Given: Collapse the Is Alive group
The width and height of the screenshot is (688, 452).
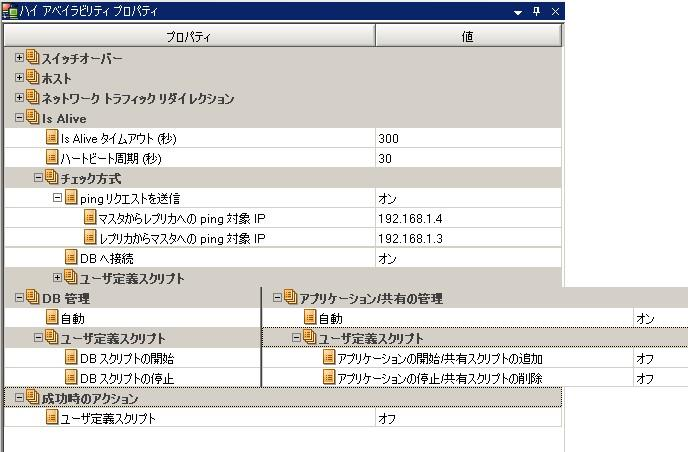Looking at the screenshot, I should pyautogui.click(x=19, y=118).
